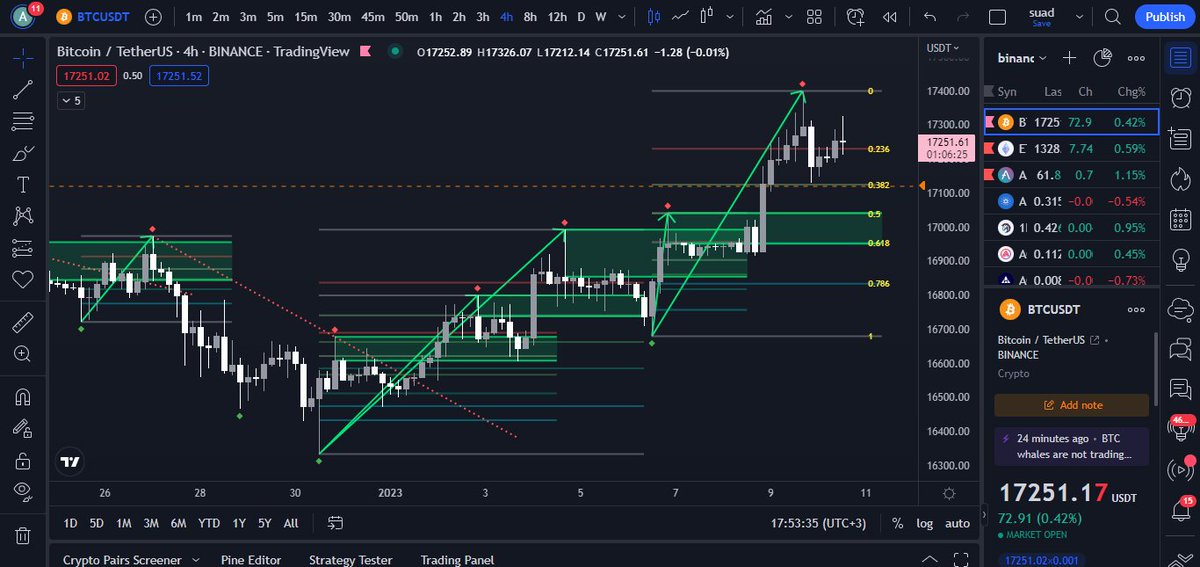Collapse the bottom panel with chevron
This screenshot has width=1200, height=567.
tap(930, 560)
